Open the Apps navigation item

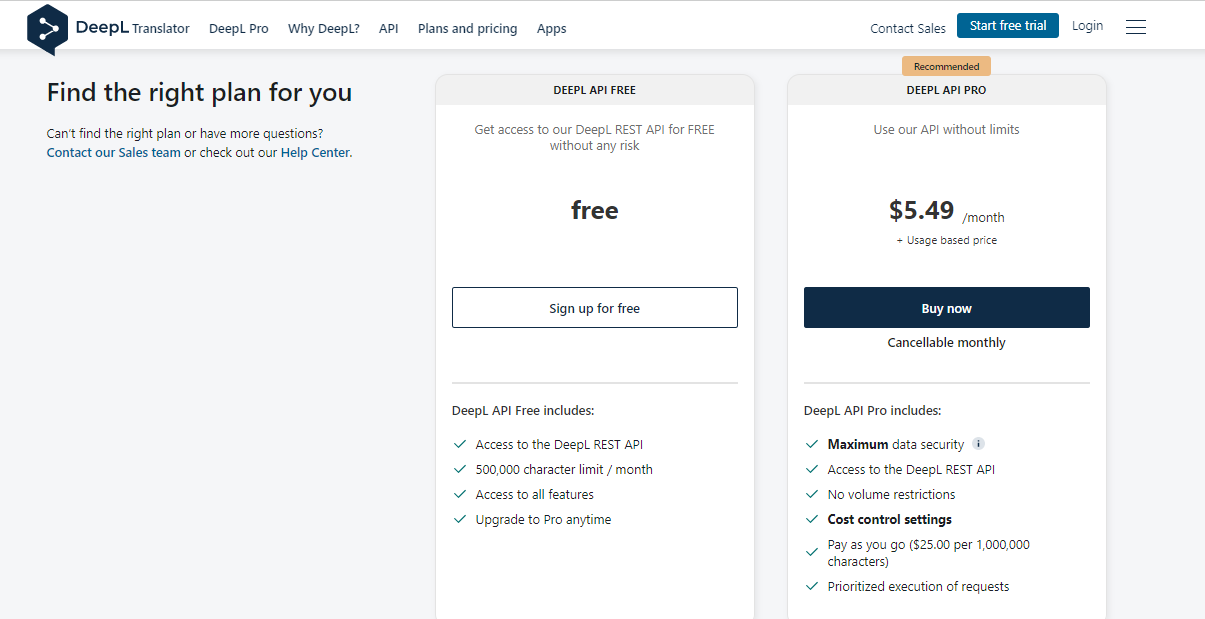[x=551, y=28]
